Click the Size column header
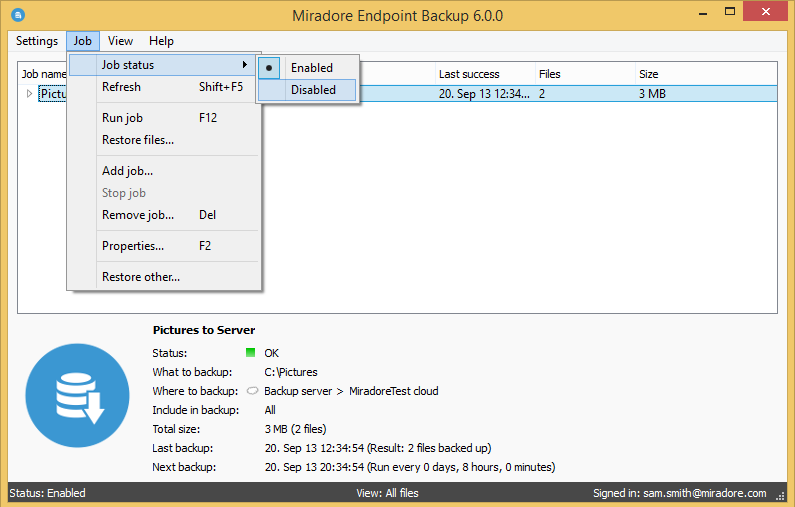The height and width of the screenshot is (507, 795). (x=706, y=74)
